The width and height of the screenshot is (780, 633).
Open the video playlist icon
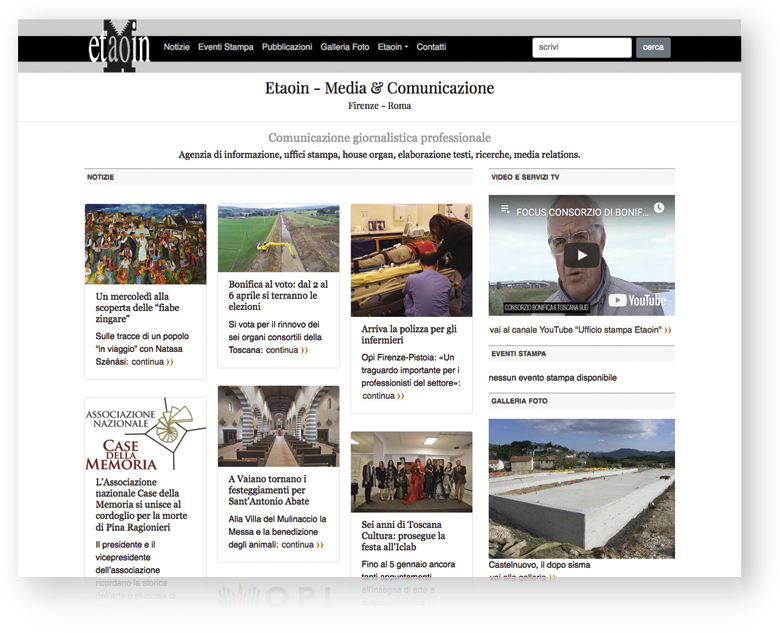coord(505,209)
